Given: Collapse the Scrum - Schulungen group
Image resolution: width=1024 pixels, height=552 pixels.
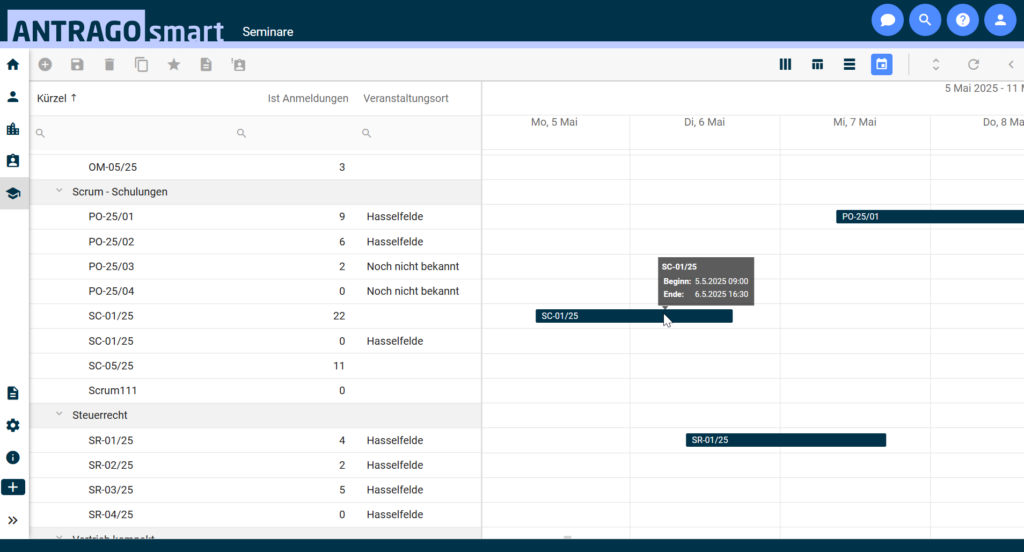Looking at the screenshot, I should 59,191.
